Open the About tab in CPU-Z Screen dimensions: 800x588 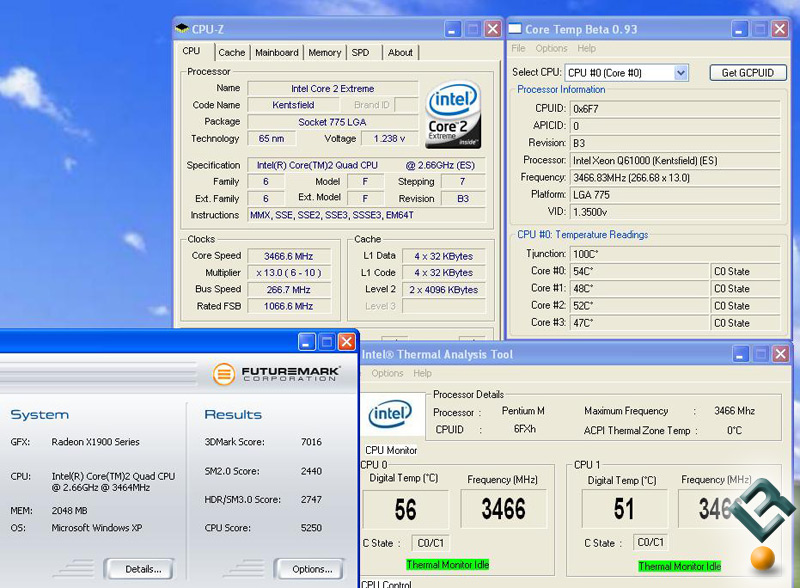click(x=400, y=53)
